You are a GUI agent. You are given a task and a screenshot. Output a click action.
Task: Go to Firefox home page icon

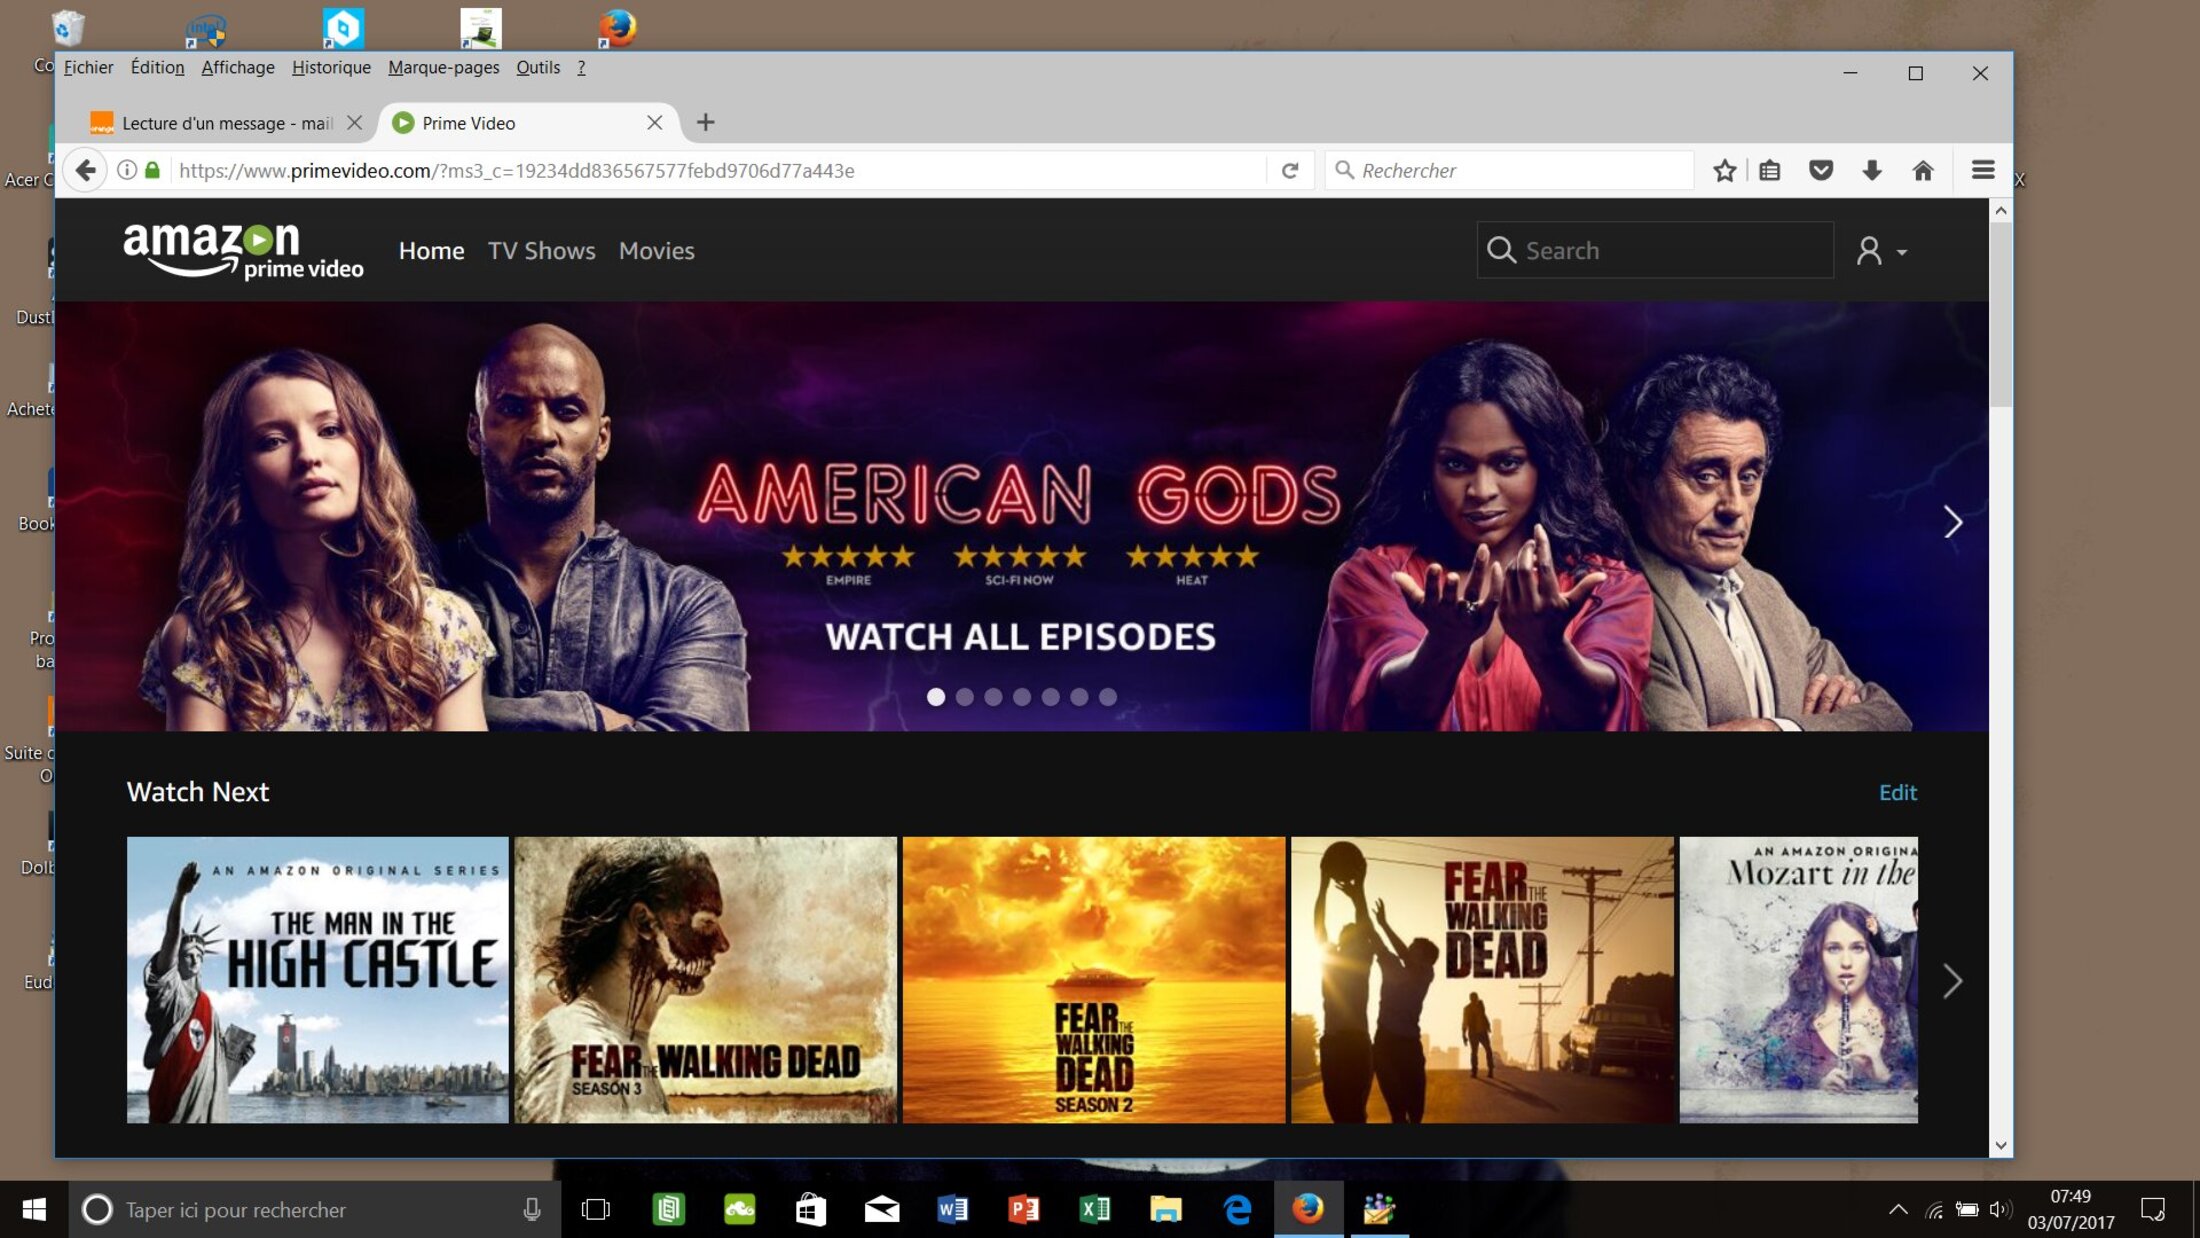(1922, 171)
